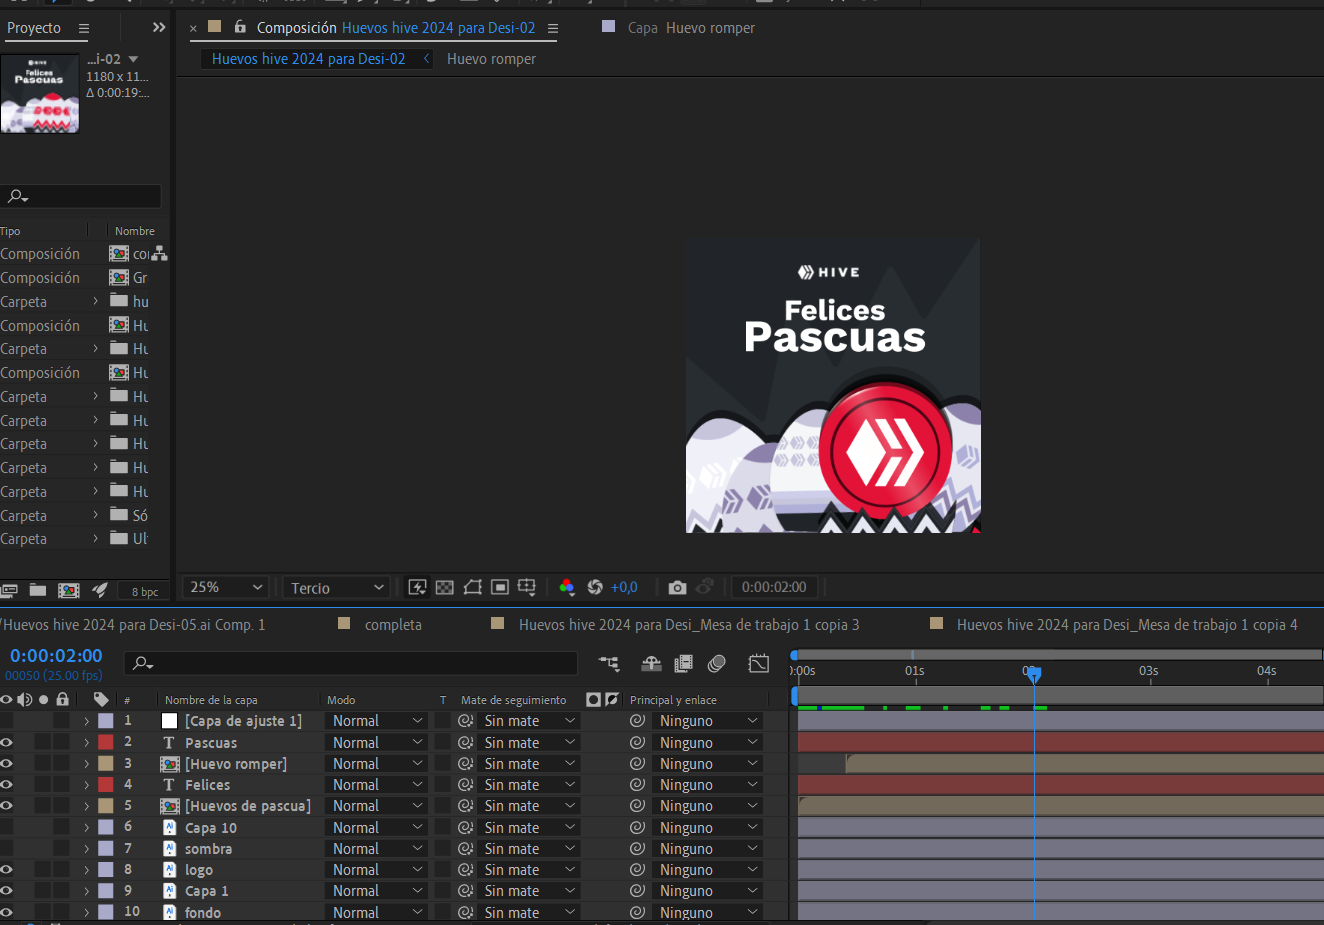Image resolution: width=1324 pixels, height=925 pixels.
Task: Toggle the fast previews icon
Action: [x=417, y=587]
